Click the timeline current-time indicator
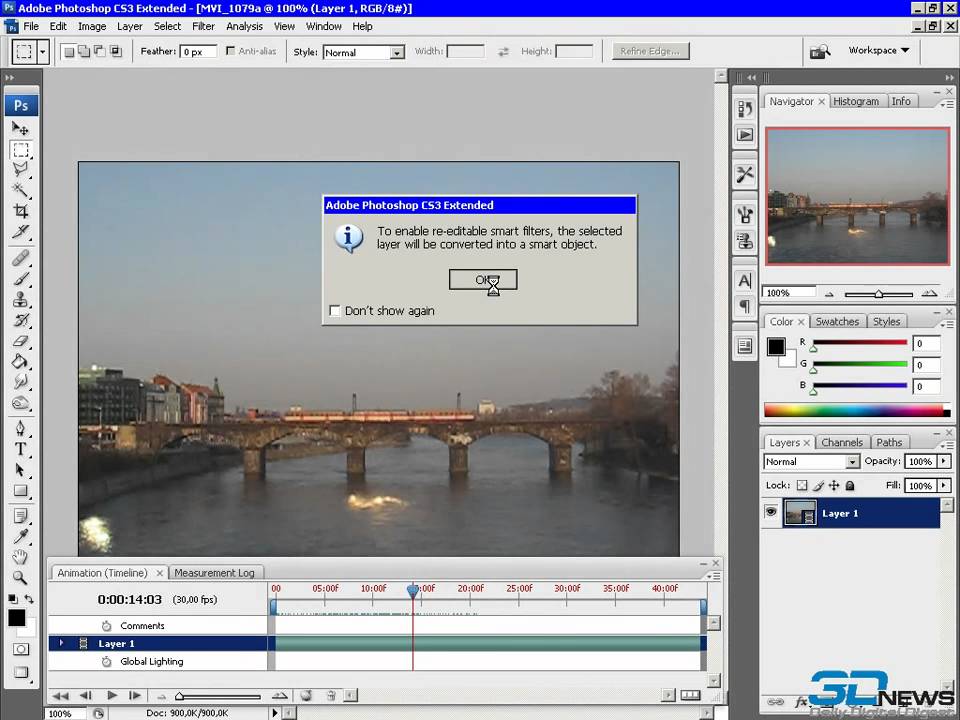This screenshot has width=960, height=720. coord(413,590)
